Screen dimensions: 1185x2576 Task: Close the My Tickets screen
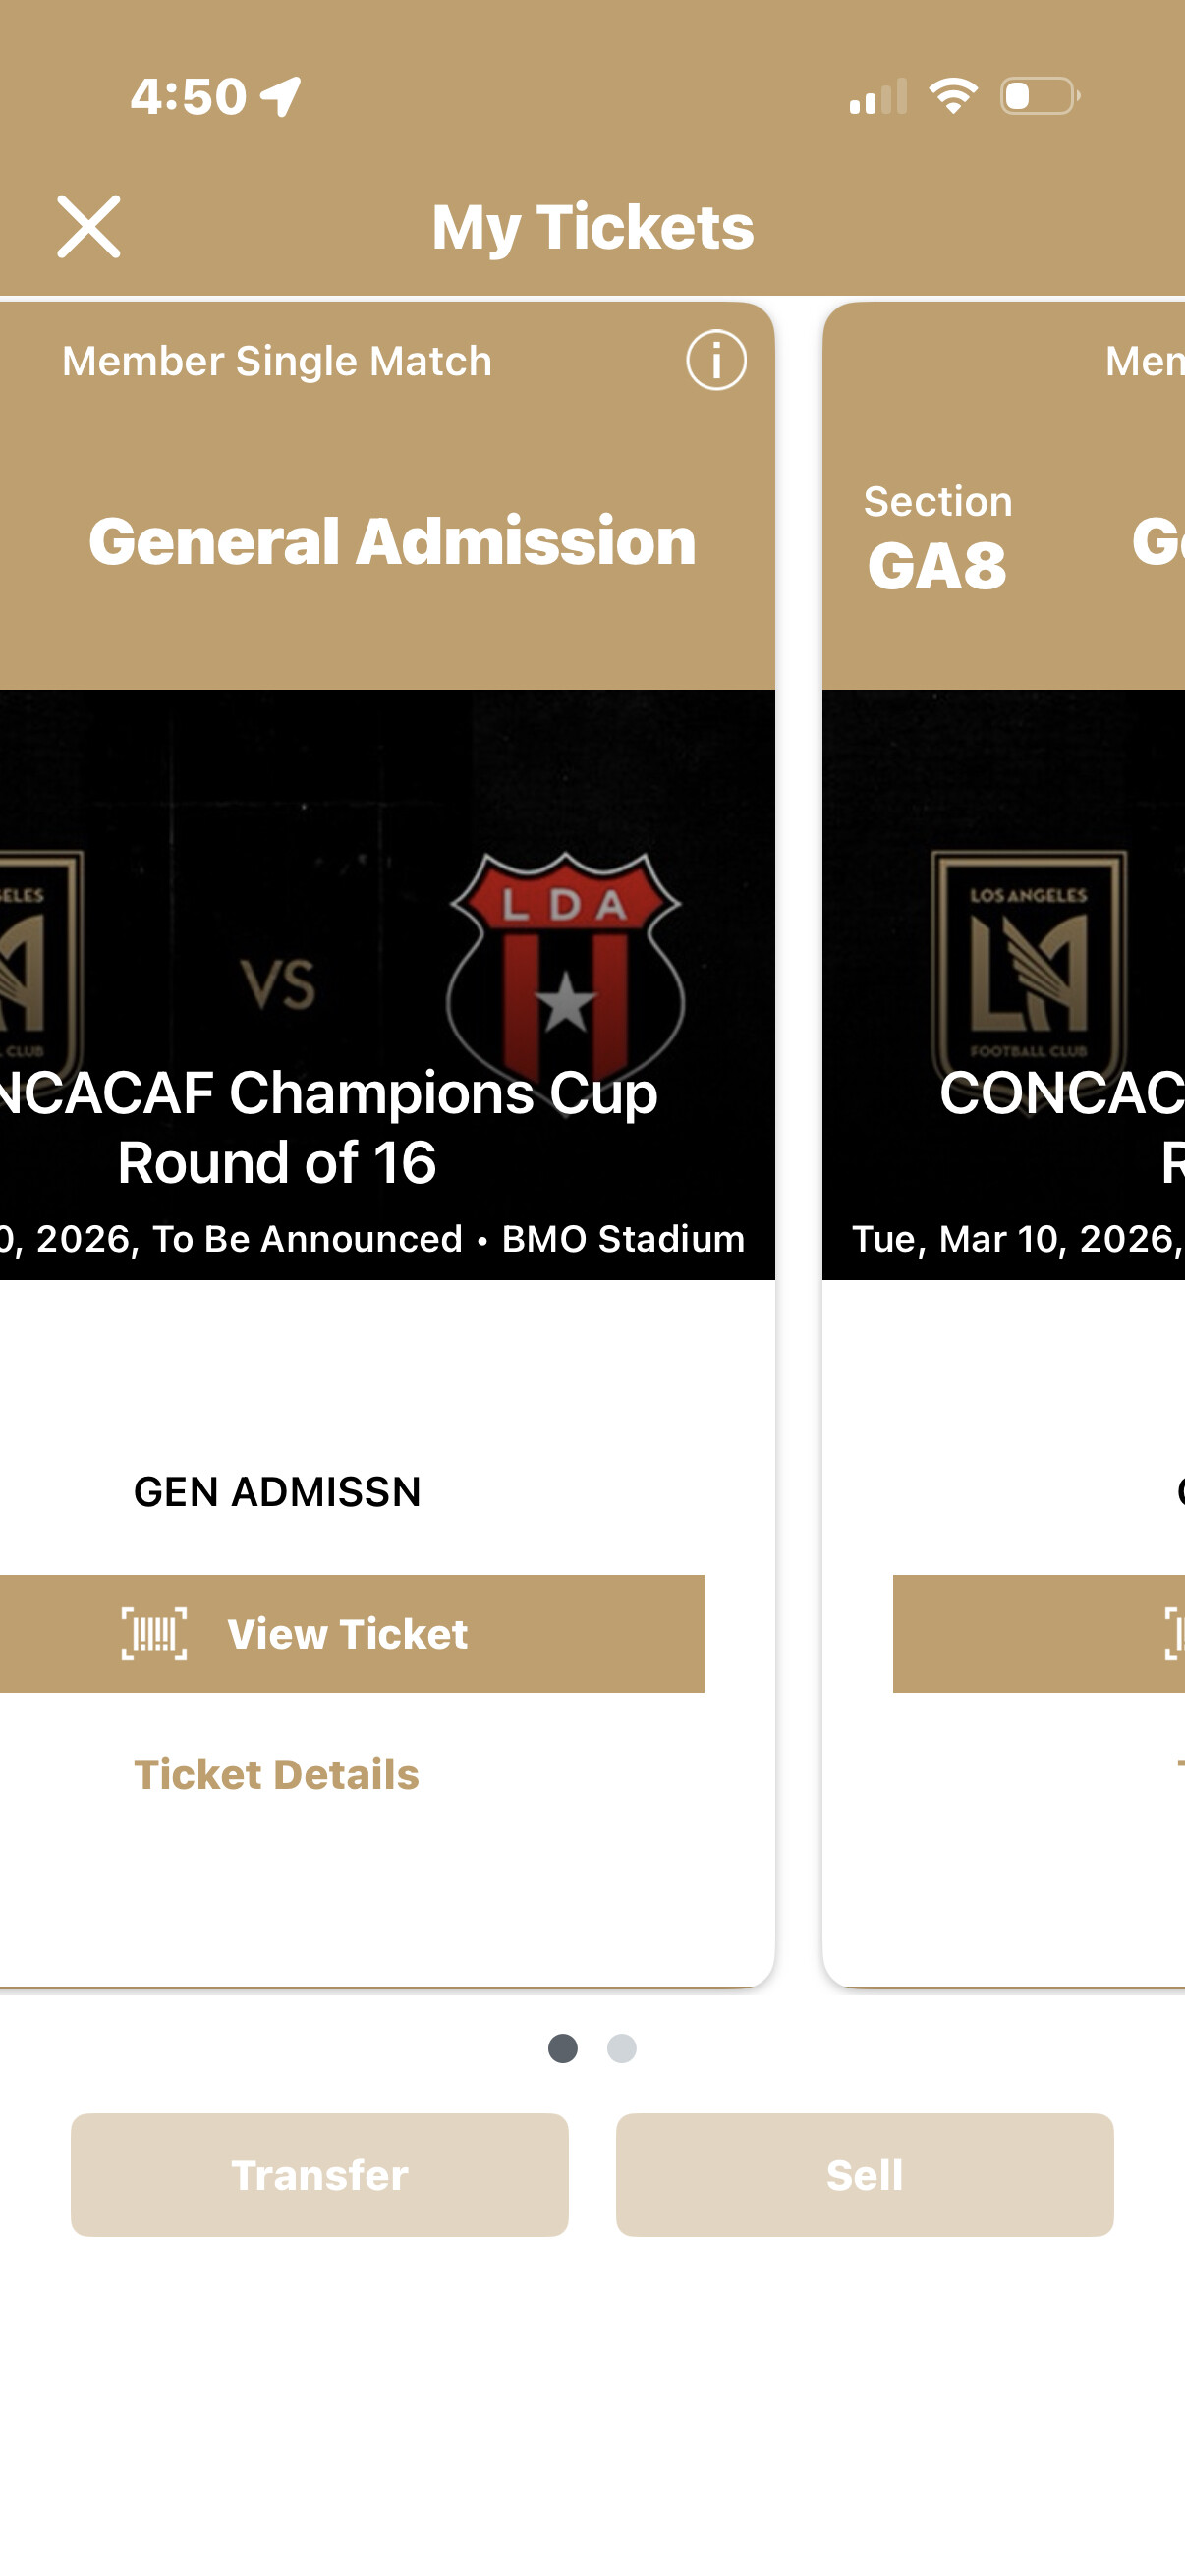88,227
